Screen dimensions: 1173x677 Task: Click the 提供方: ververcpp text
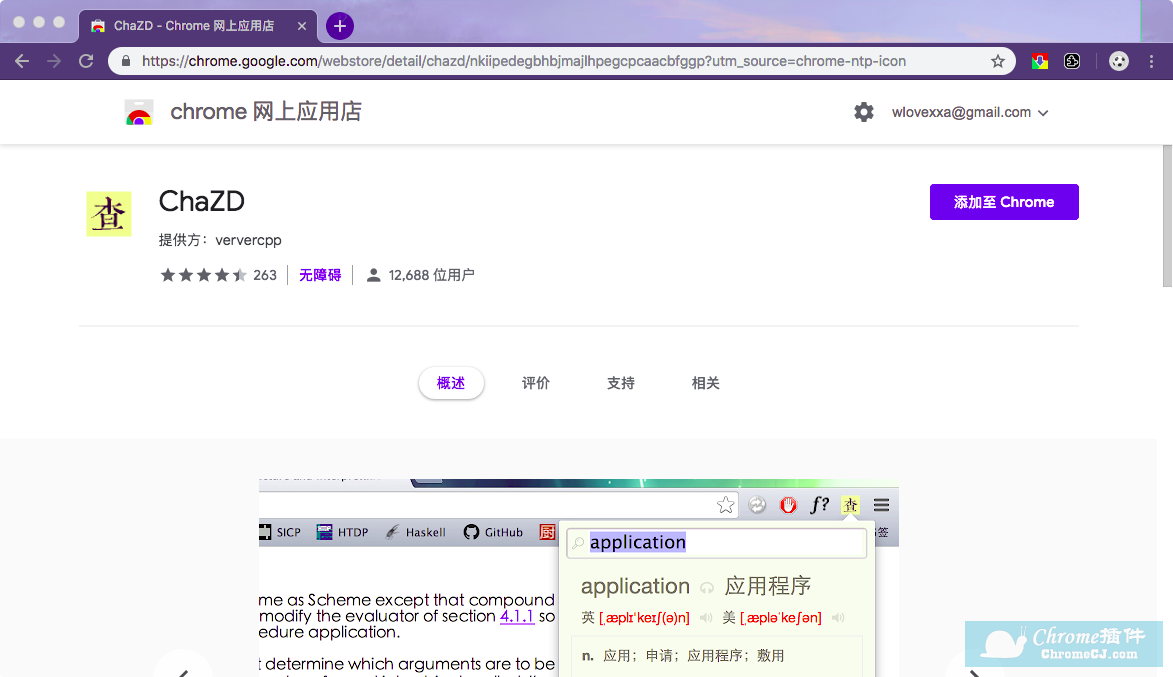220,240
